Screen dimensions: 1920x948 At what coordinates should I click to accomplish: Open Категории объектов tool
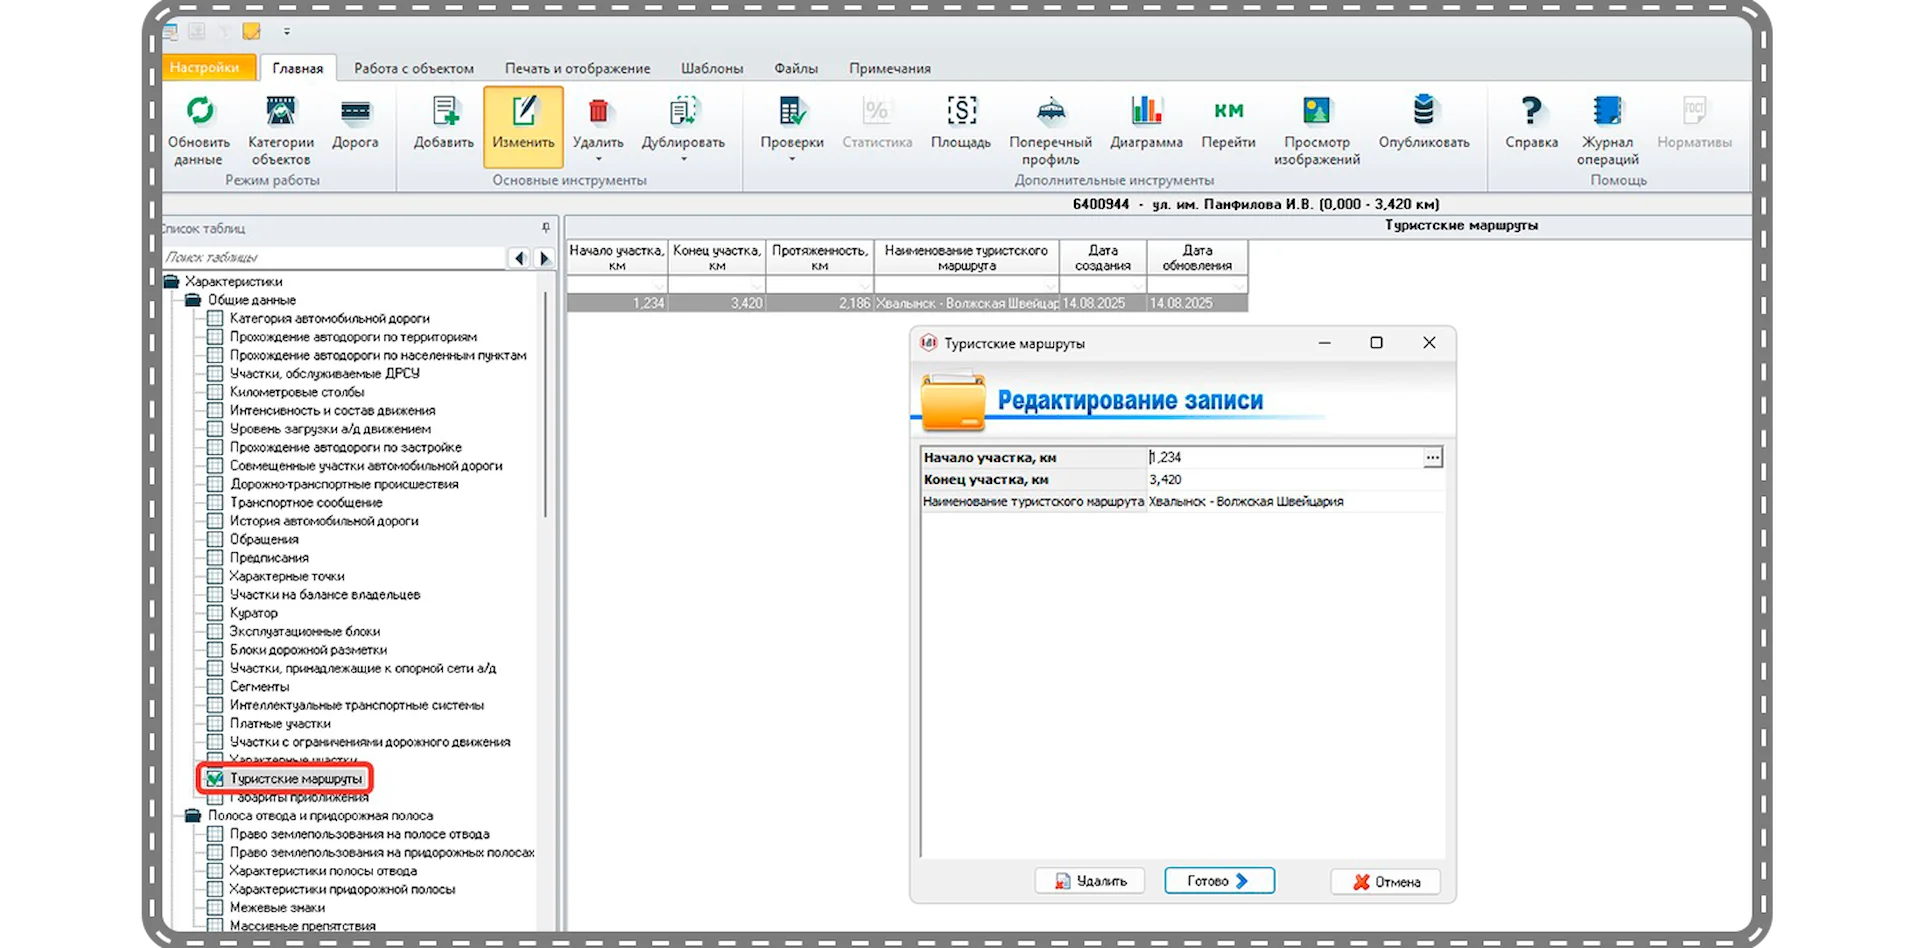pos(281,111)
